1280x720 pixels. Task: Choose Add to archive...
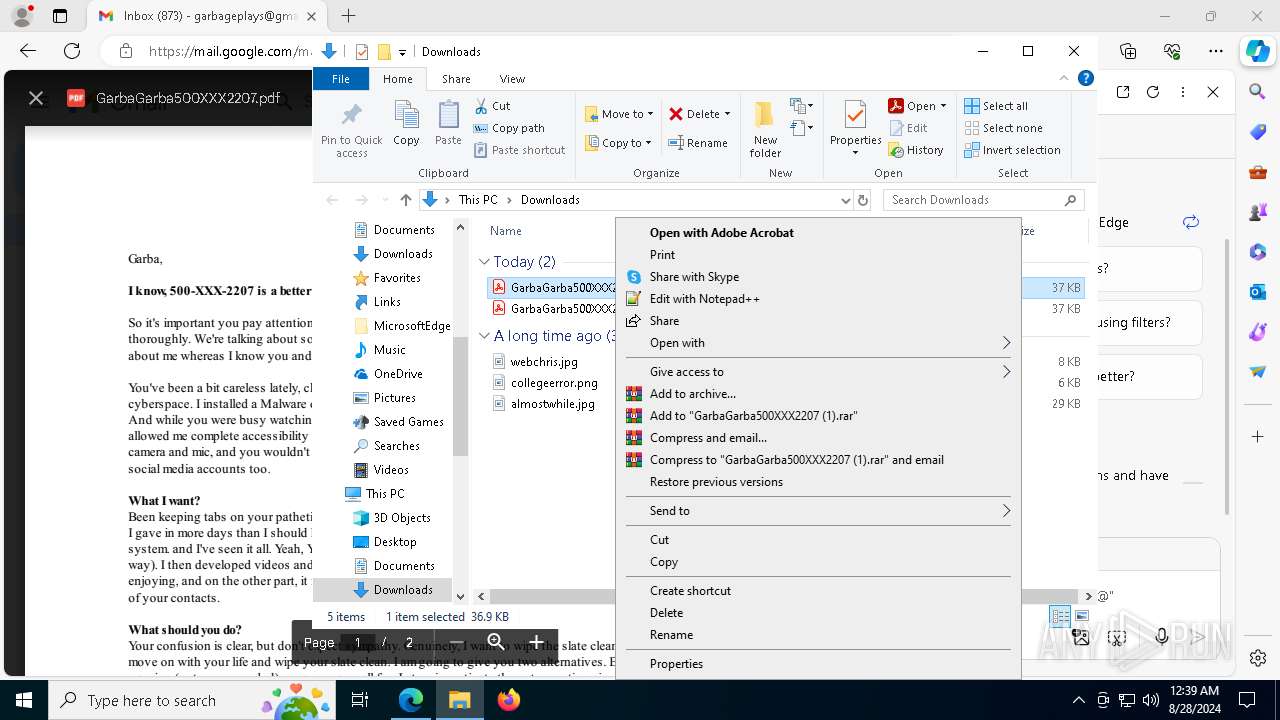point(818,394)
